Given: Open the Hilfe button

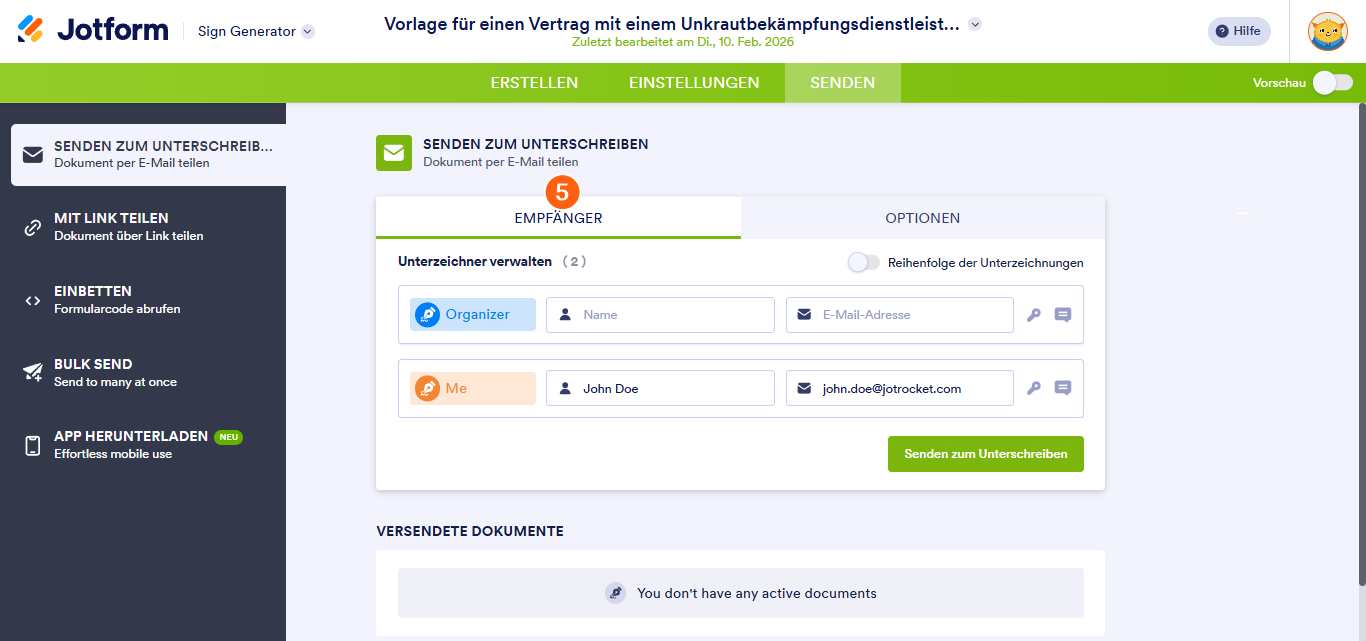Looking at the screenshot, I should (x=1238, y=31).
